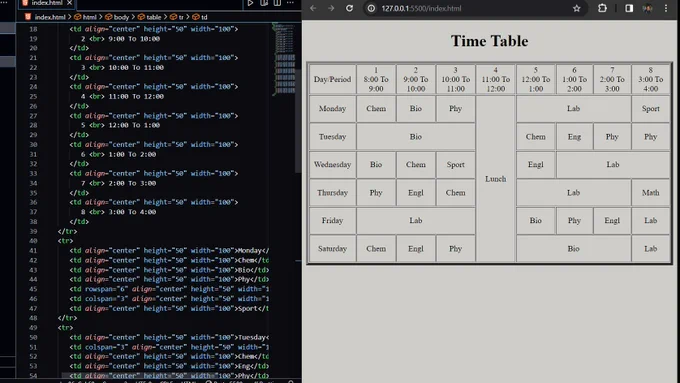Click the Lunch cell in the timetable
680x383 pixels.
coord(496,179)
